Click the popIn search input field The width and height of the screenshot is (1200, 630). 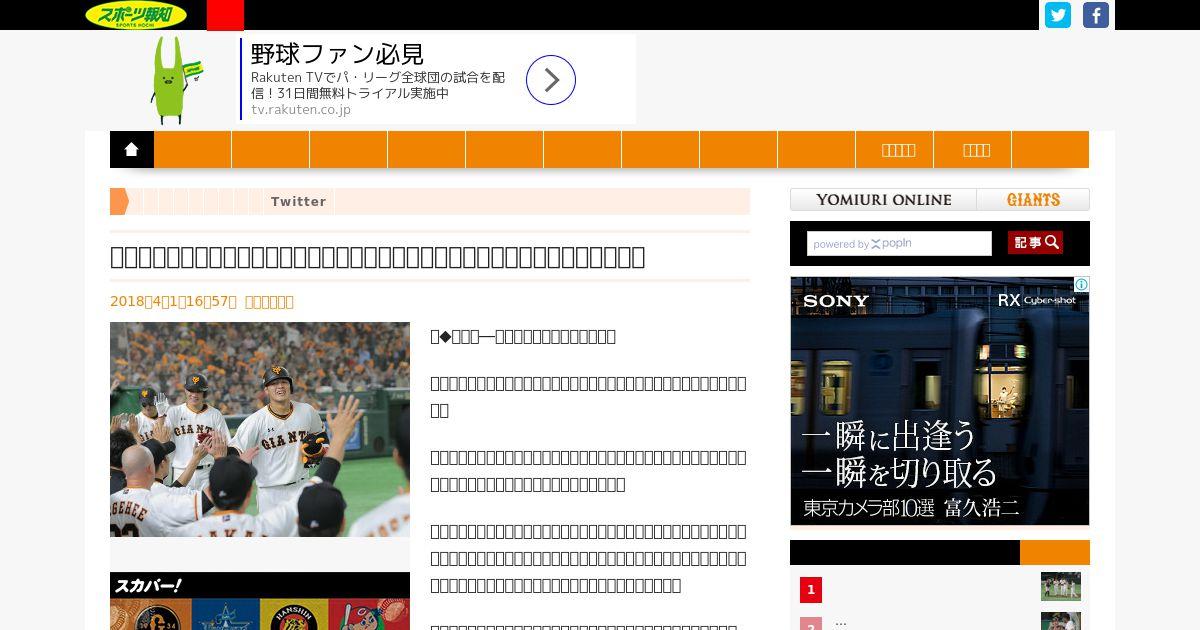pos(899,243)
